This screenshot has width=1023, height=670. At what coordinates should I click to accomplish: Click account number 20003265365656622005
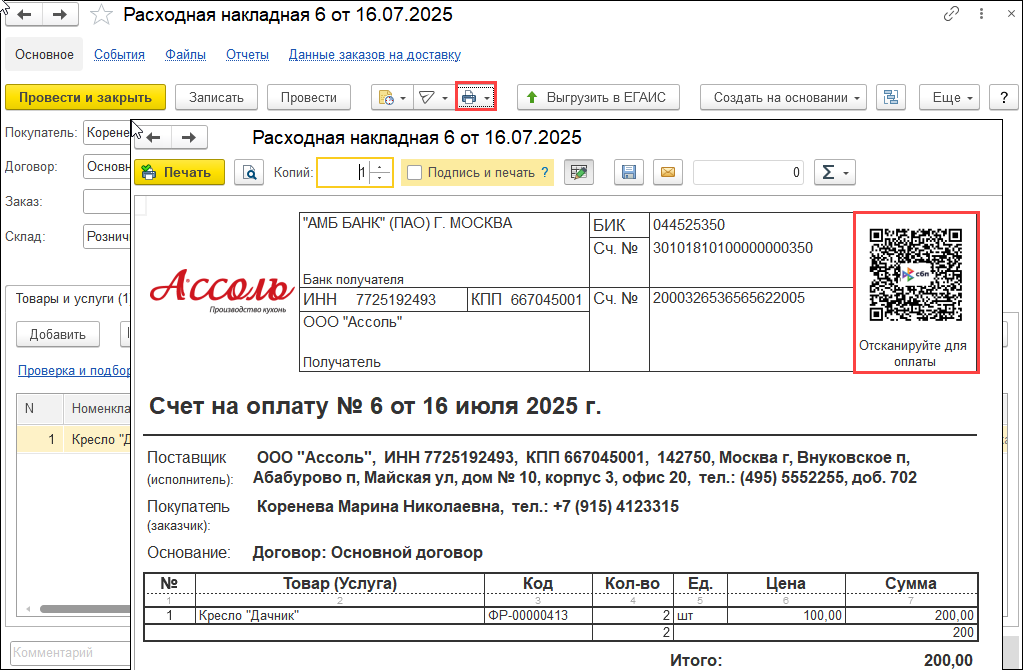point(729,298)
